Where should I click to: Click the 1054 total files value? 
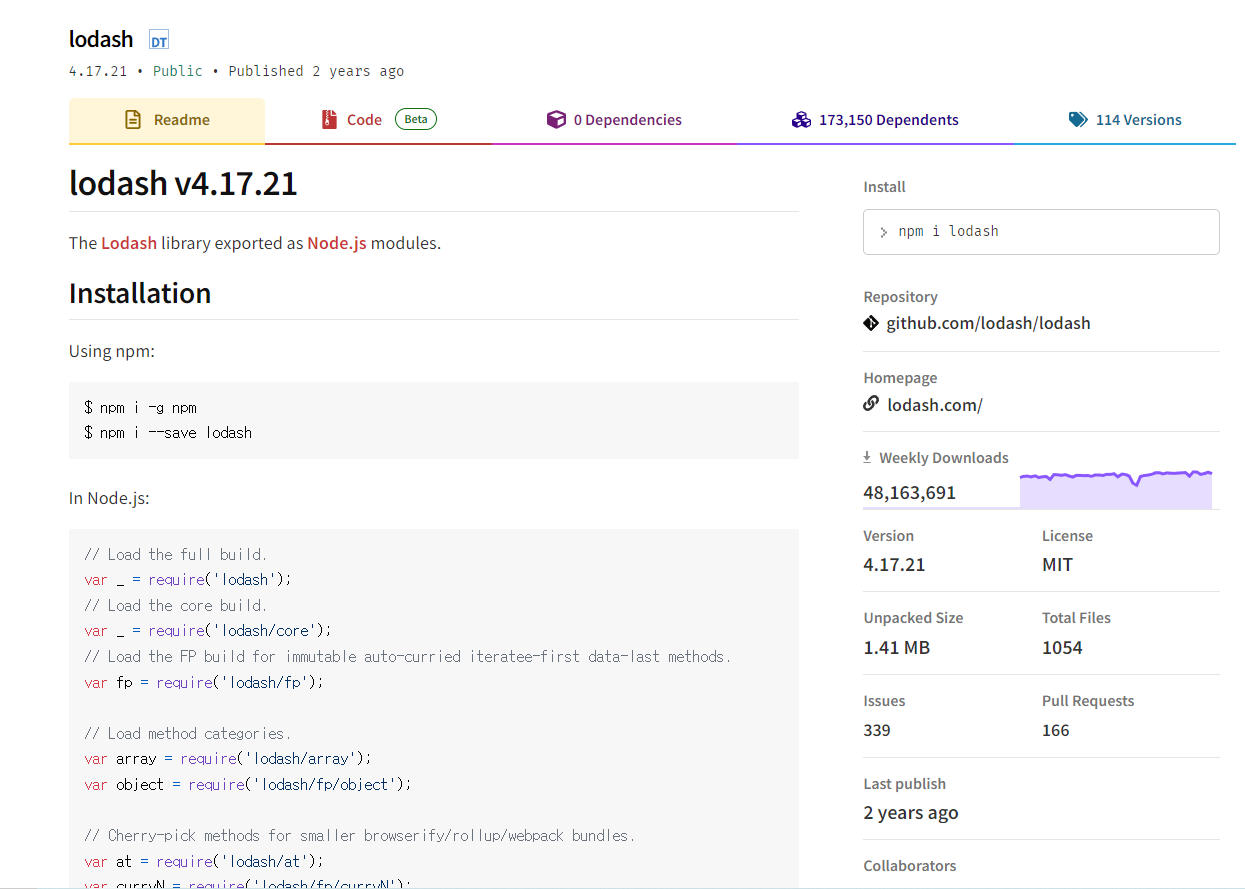[x=1062, y=647]
